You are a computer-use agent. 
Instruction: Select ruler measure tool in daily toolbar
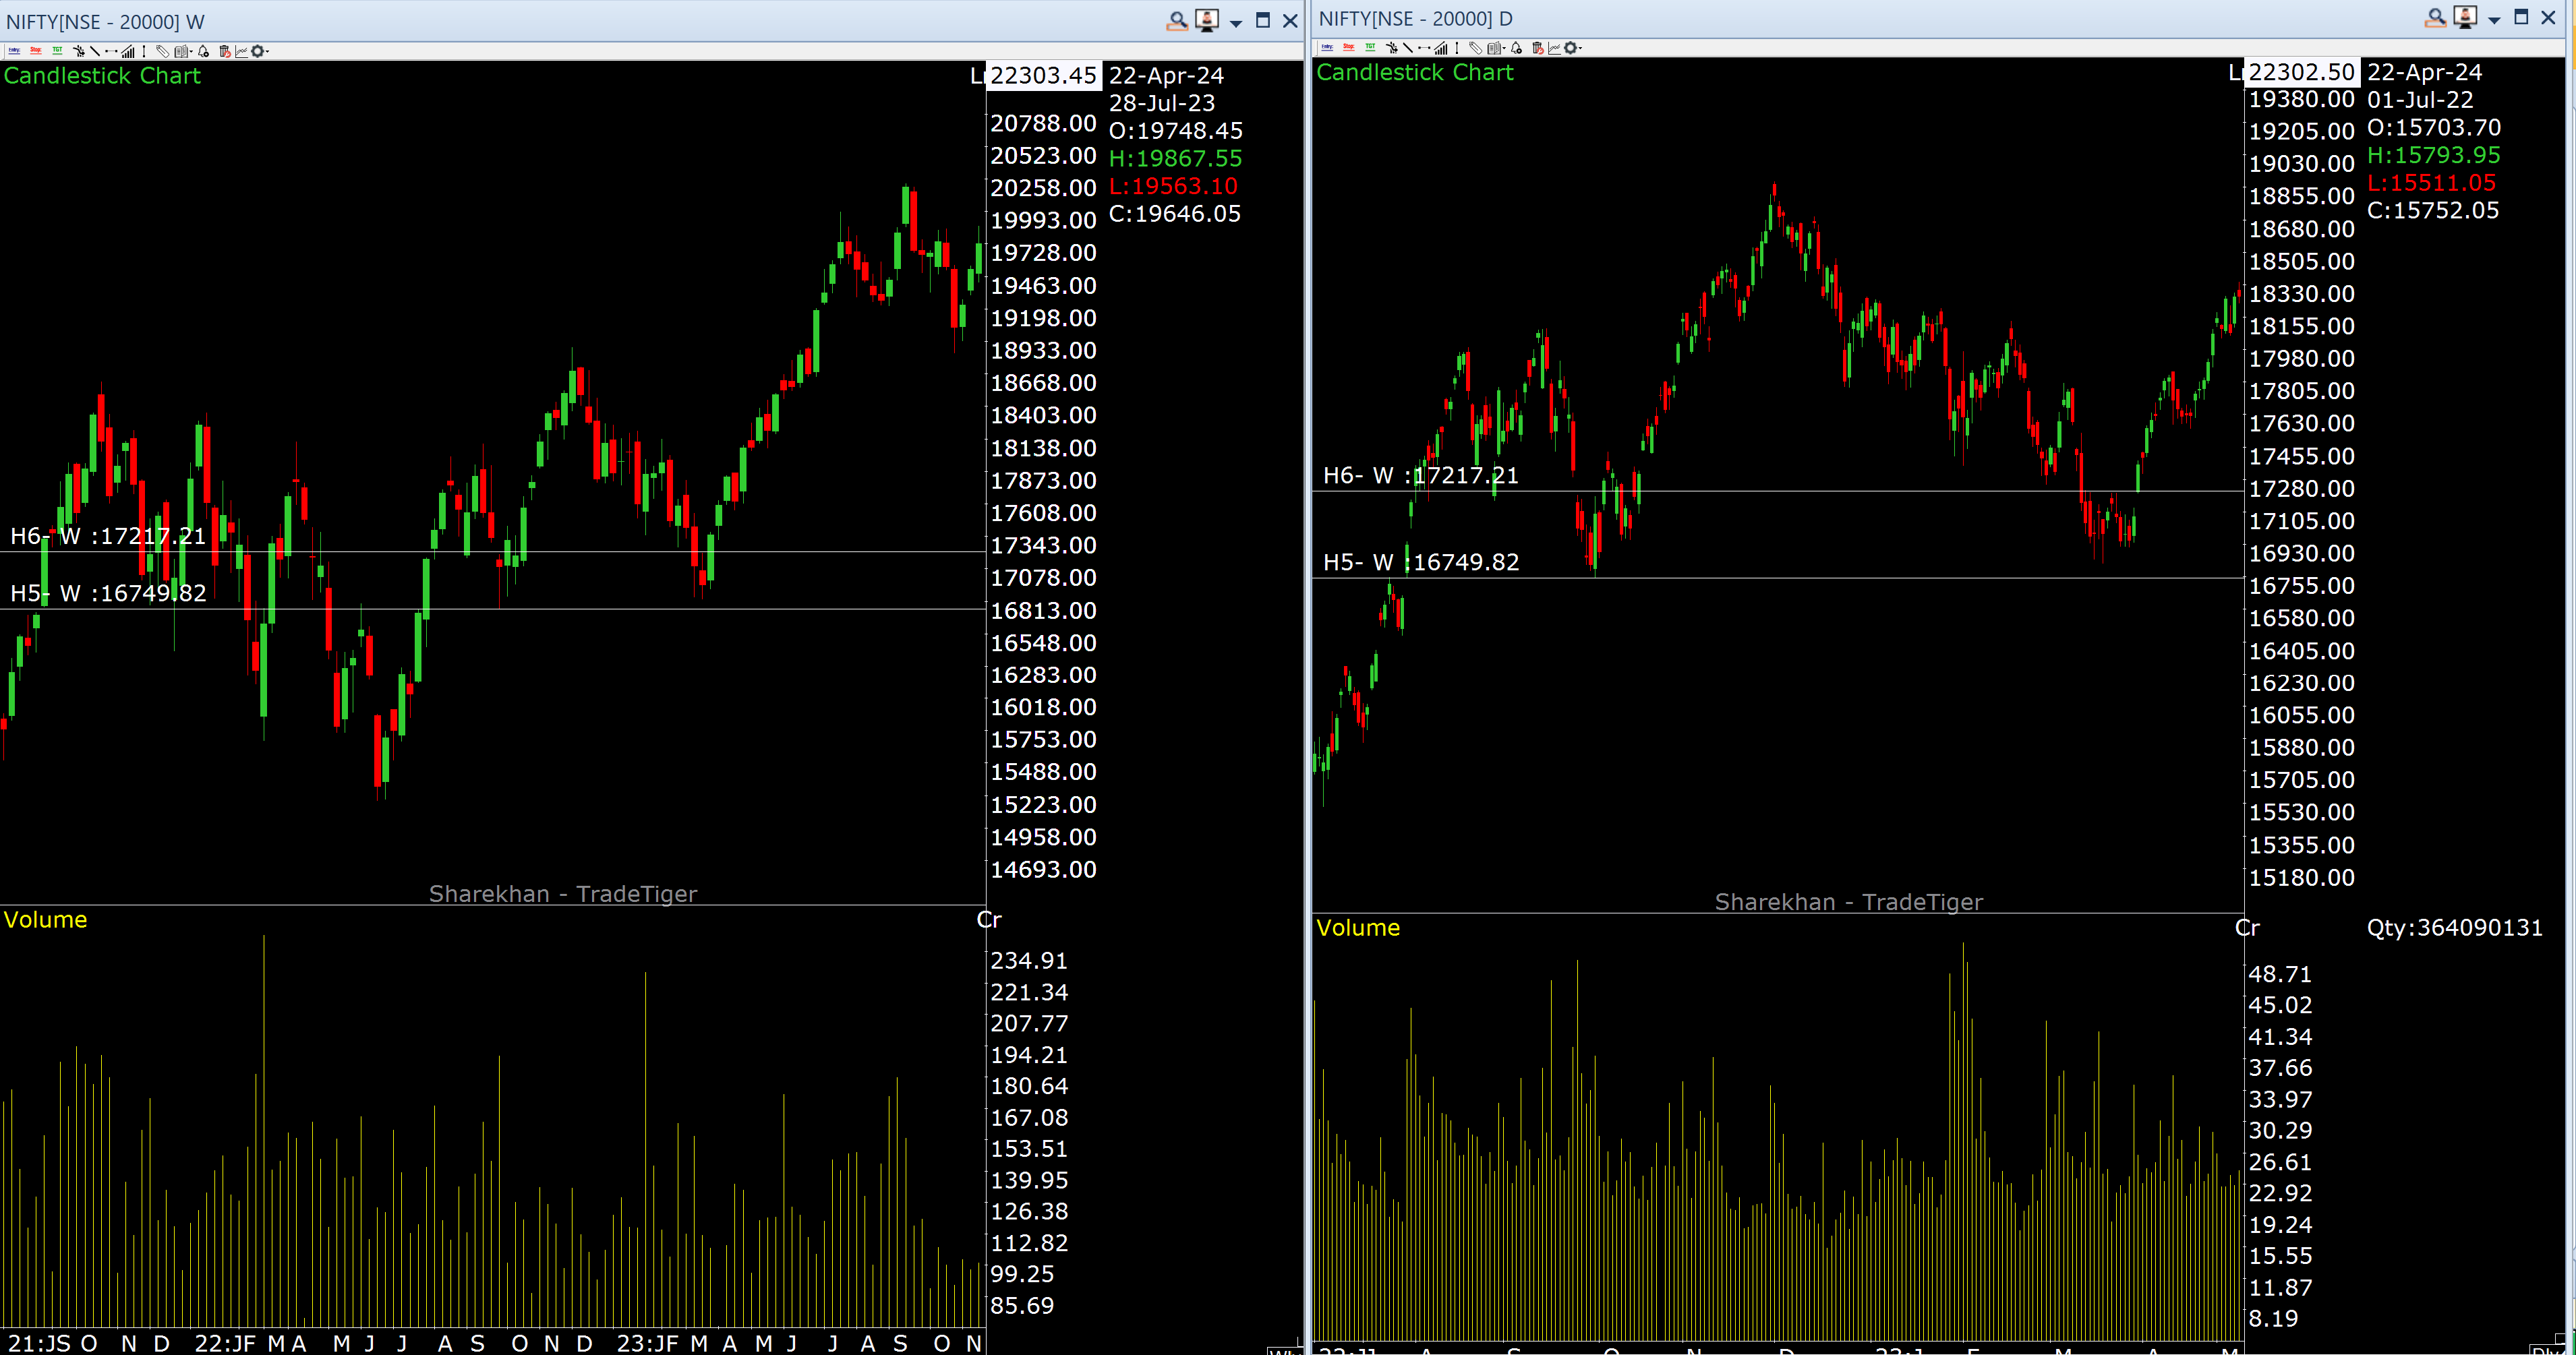[x=1476, y=48]
